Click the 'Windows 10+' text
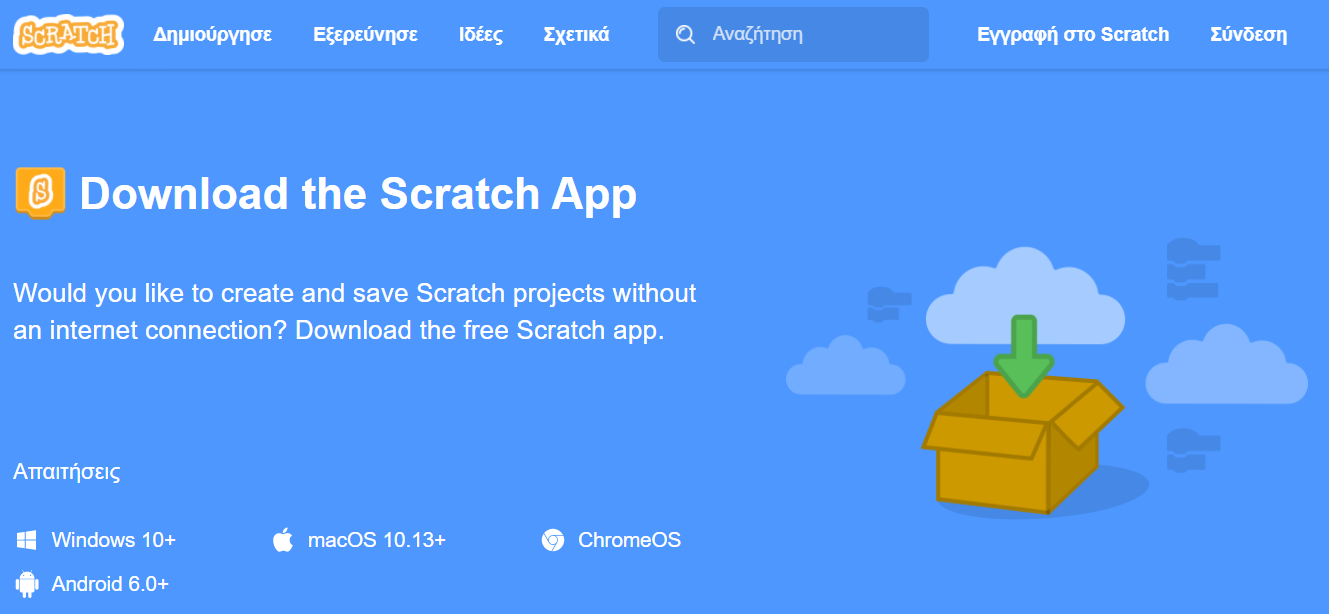This screenshot has height=614, width=1329. [x=114, y=540]
